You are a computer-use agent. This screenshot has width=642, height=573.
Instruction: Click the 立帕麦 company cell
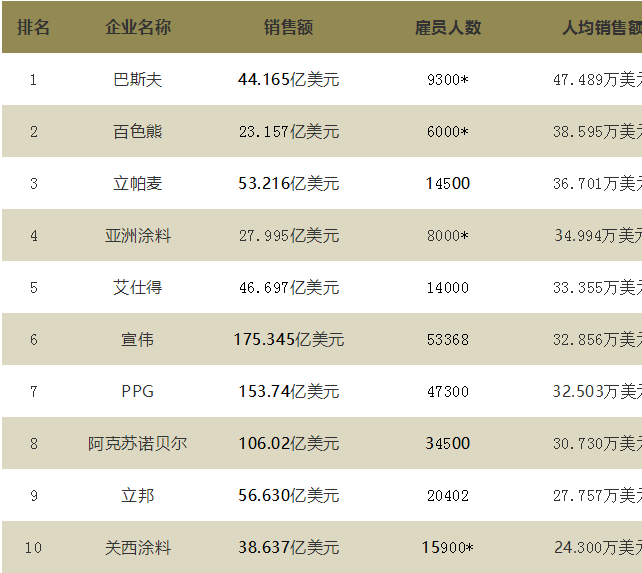click(138, 183)
